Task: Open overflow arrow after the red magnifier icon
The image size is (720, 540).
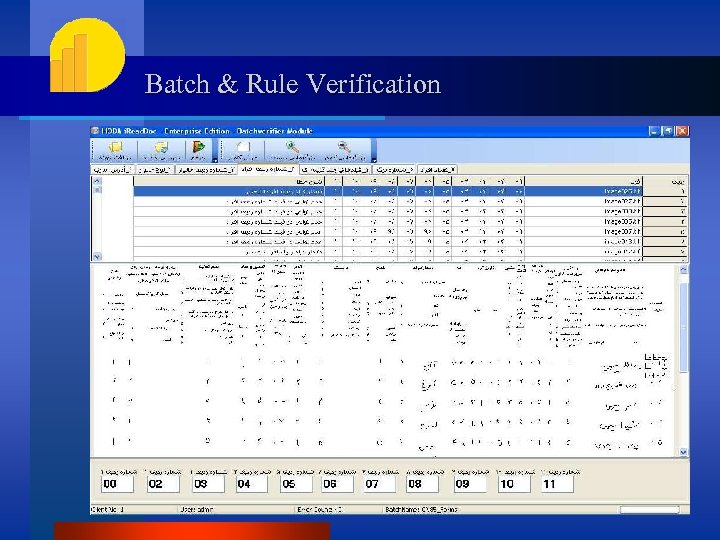Action: click(x=374, y=160)
